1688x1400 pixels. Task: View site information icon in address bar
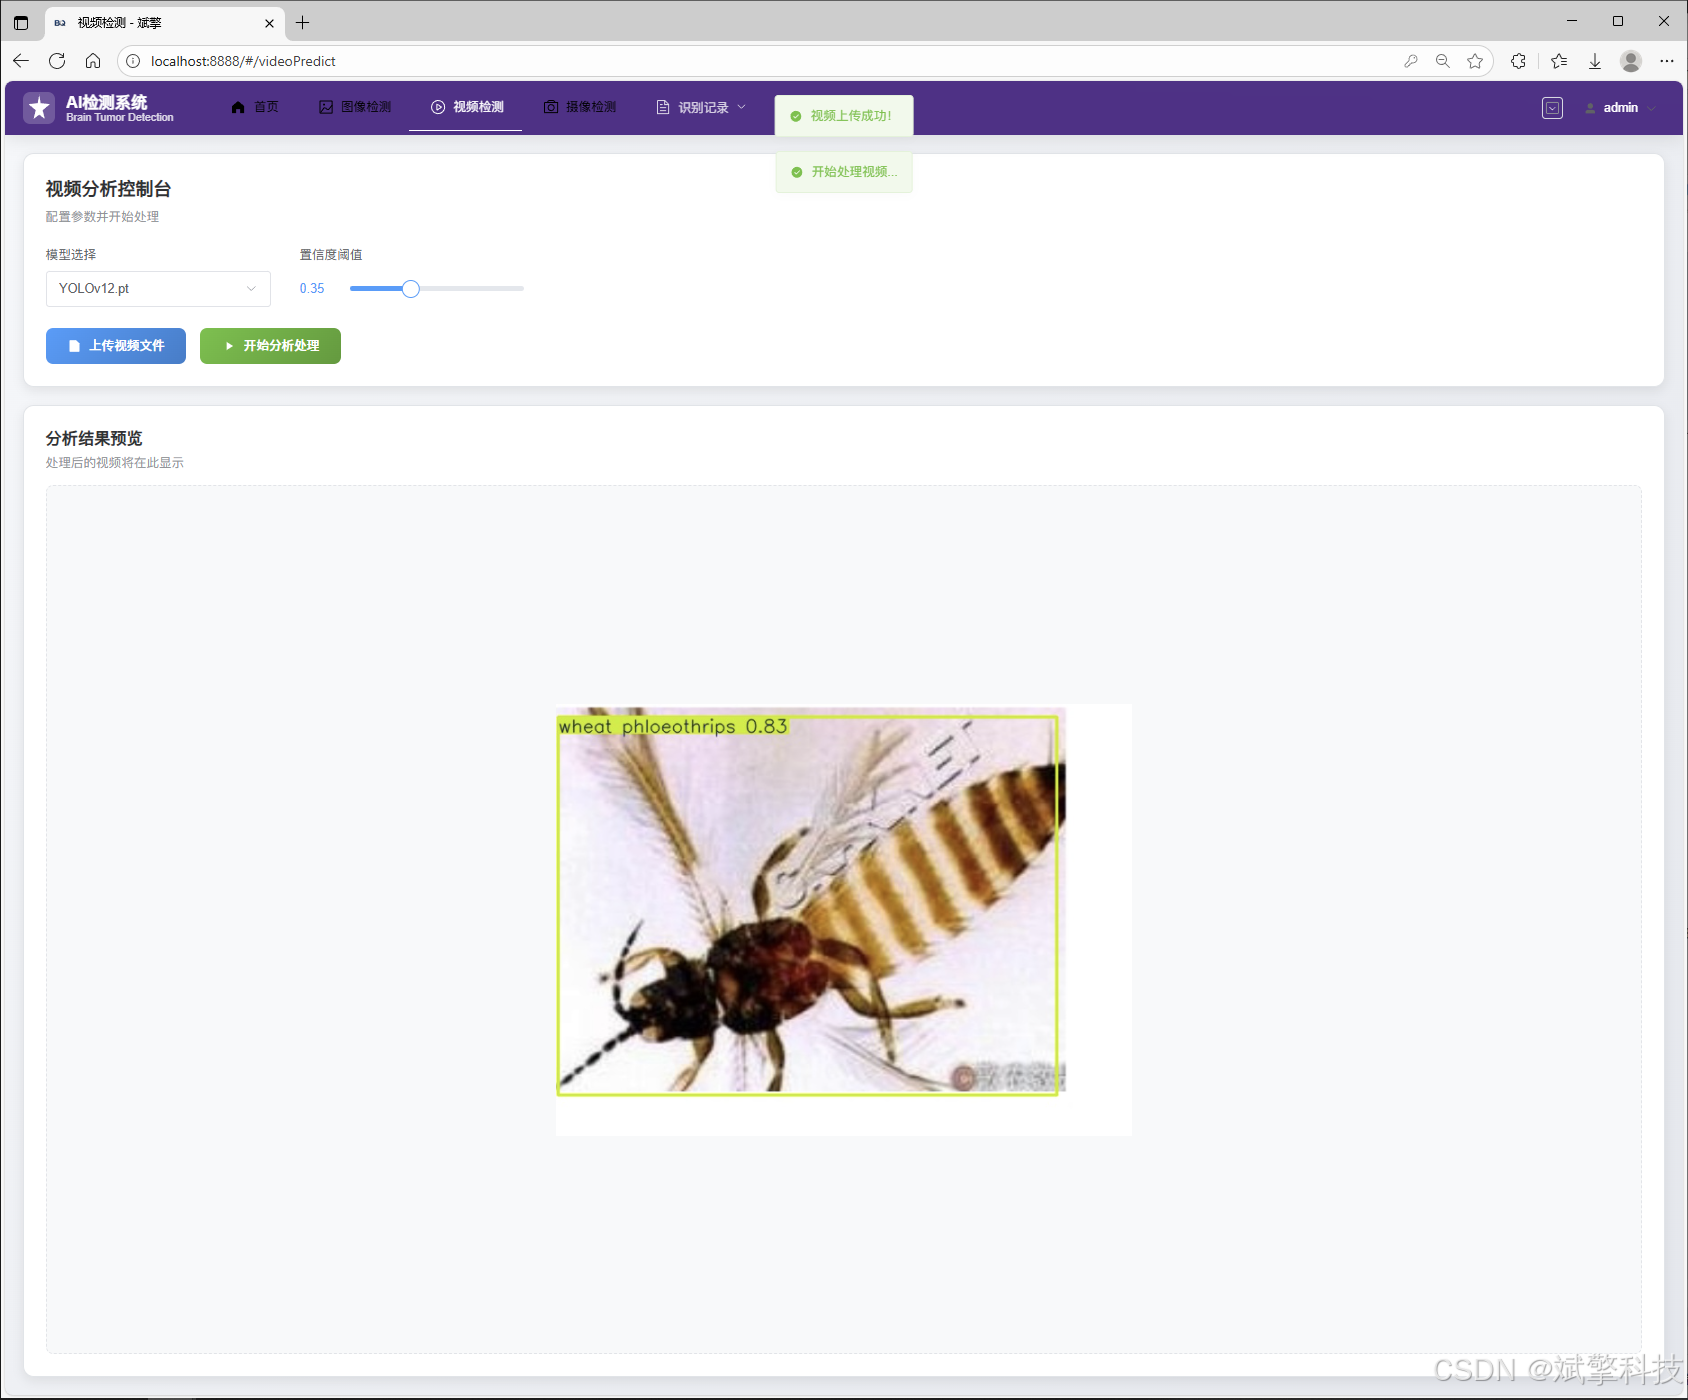click(x=133, y=61)
